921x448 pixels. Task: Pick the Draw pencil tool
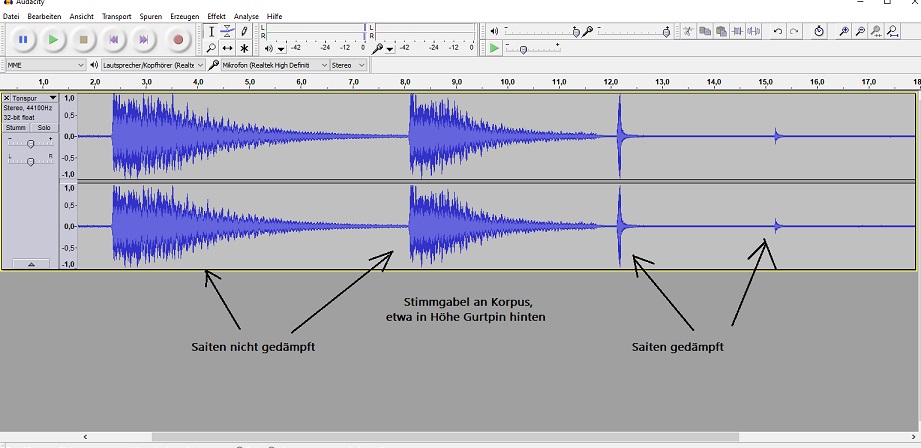pyautogui.click(x=244, y=32)
